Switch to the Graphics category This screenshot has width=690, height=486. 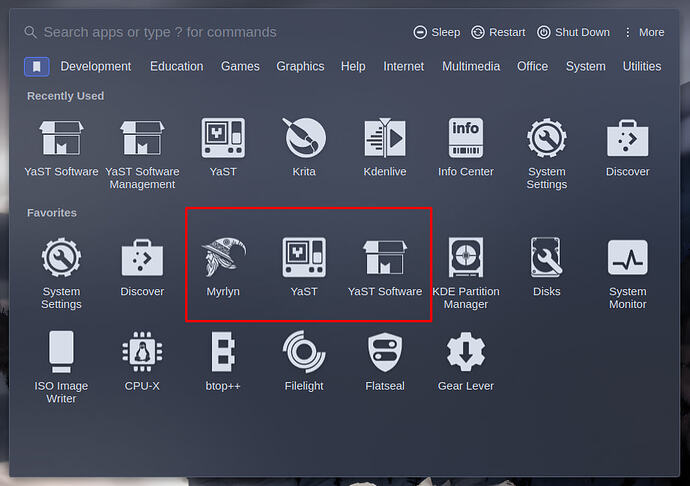coord(300,66)
